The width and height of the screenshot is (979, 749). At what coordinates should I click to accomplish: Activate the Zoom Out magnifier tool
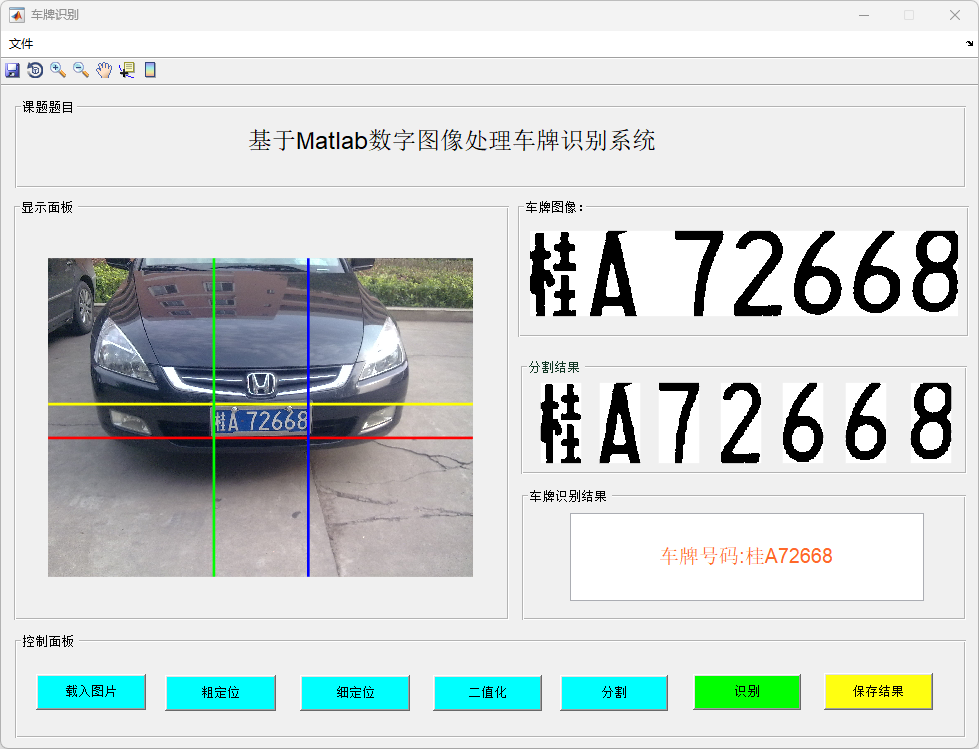pyautogui.click(x=81, y=70)
